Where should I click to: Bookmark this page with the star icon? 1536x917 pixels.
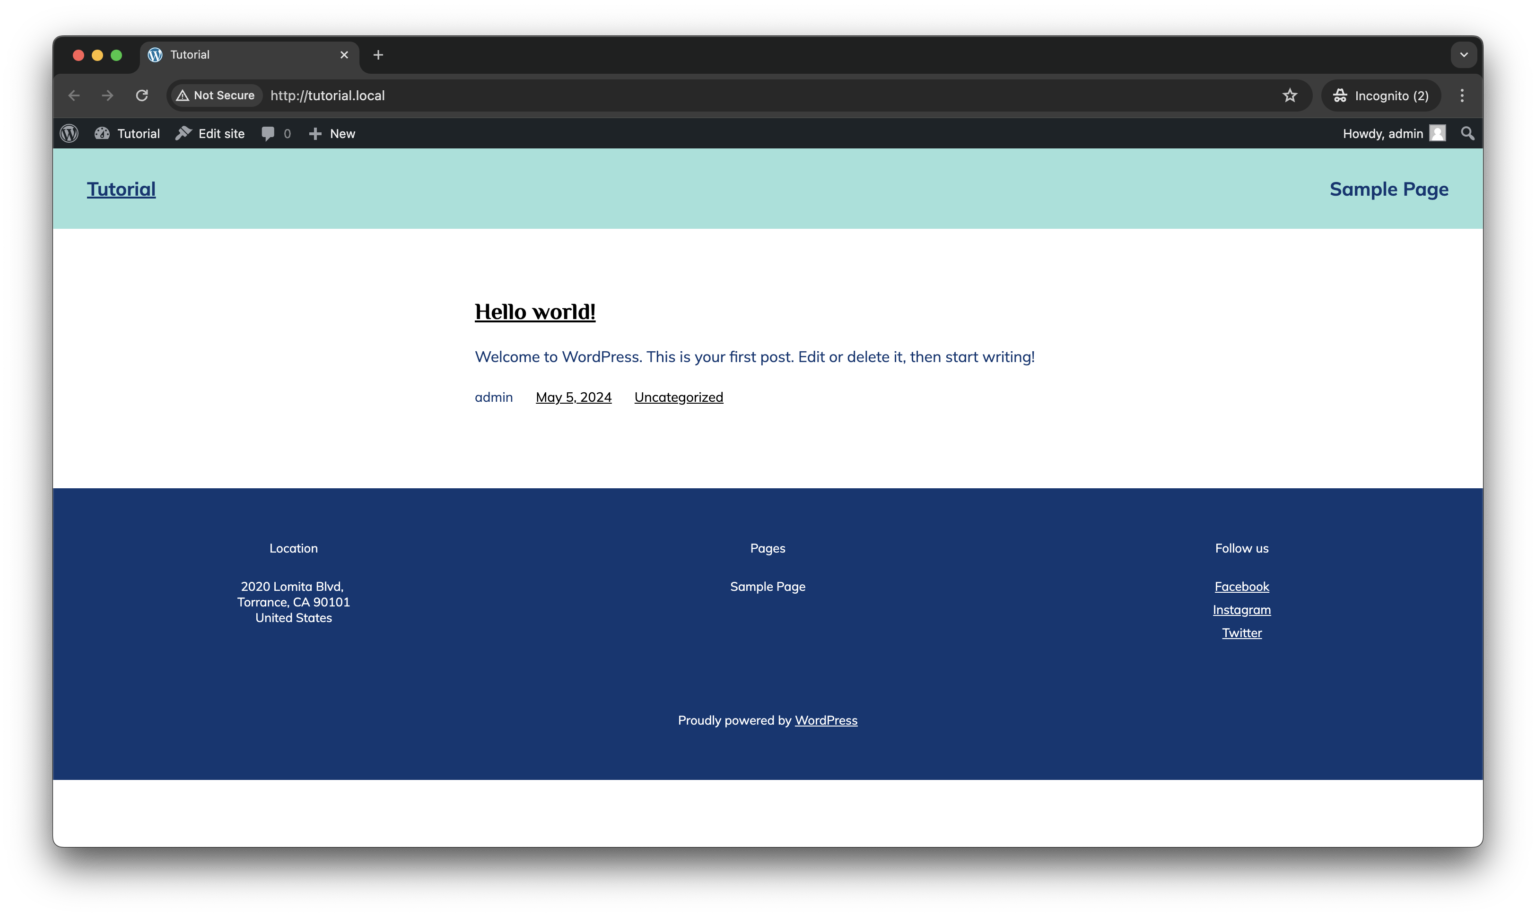pyautogui.click(x=1290, y=95)
